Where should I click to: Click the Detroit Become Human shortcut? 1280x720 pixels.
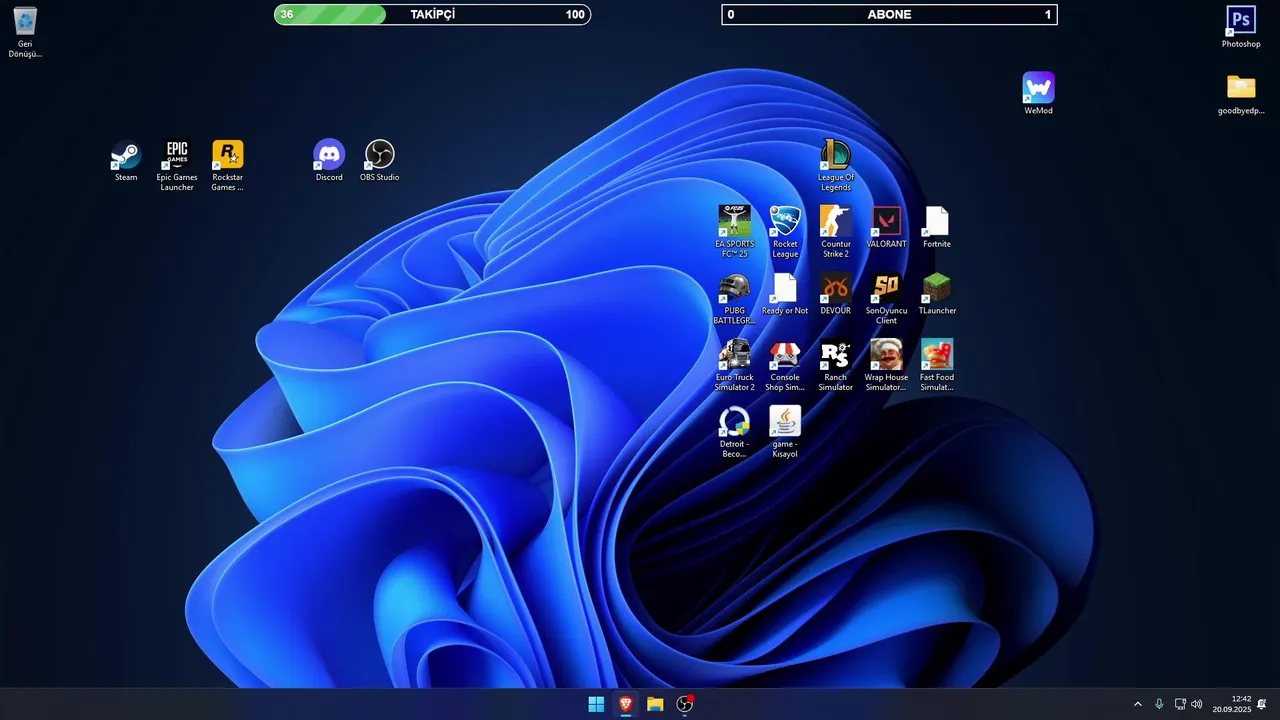[735, 433]
